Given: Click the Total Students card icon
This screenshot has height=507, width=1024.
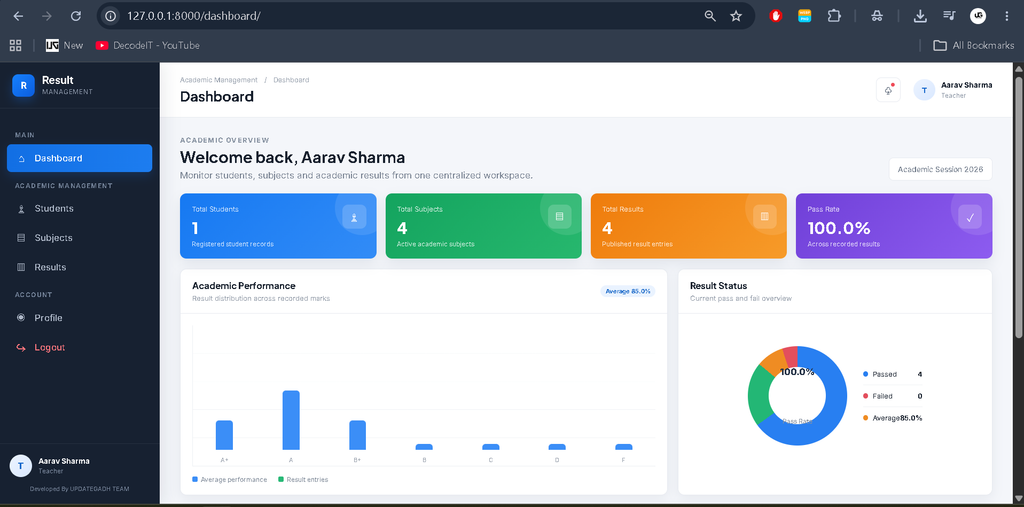Looking at the screenshot, I should click(354, 217).
